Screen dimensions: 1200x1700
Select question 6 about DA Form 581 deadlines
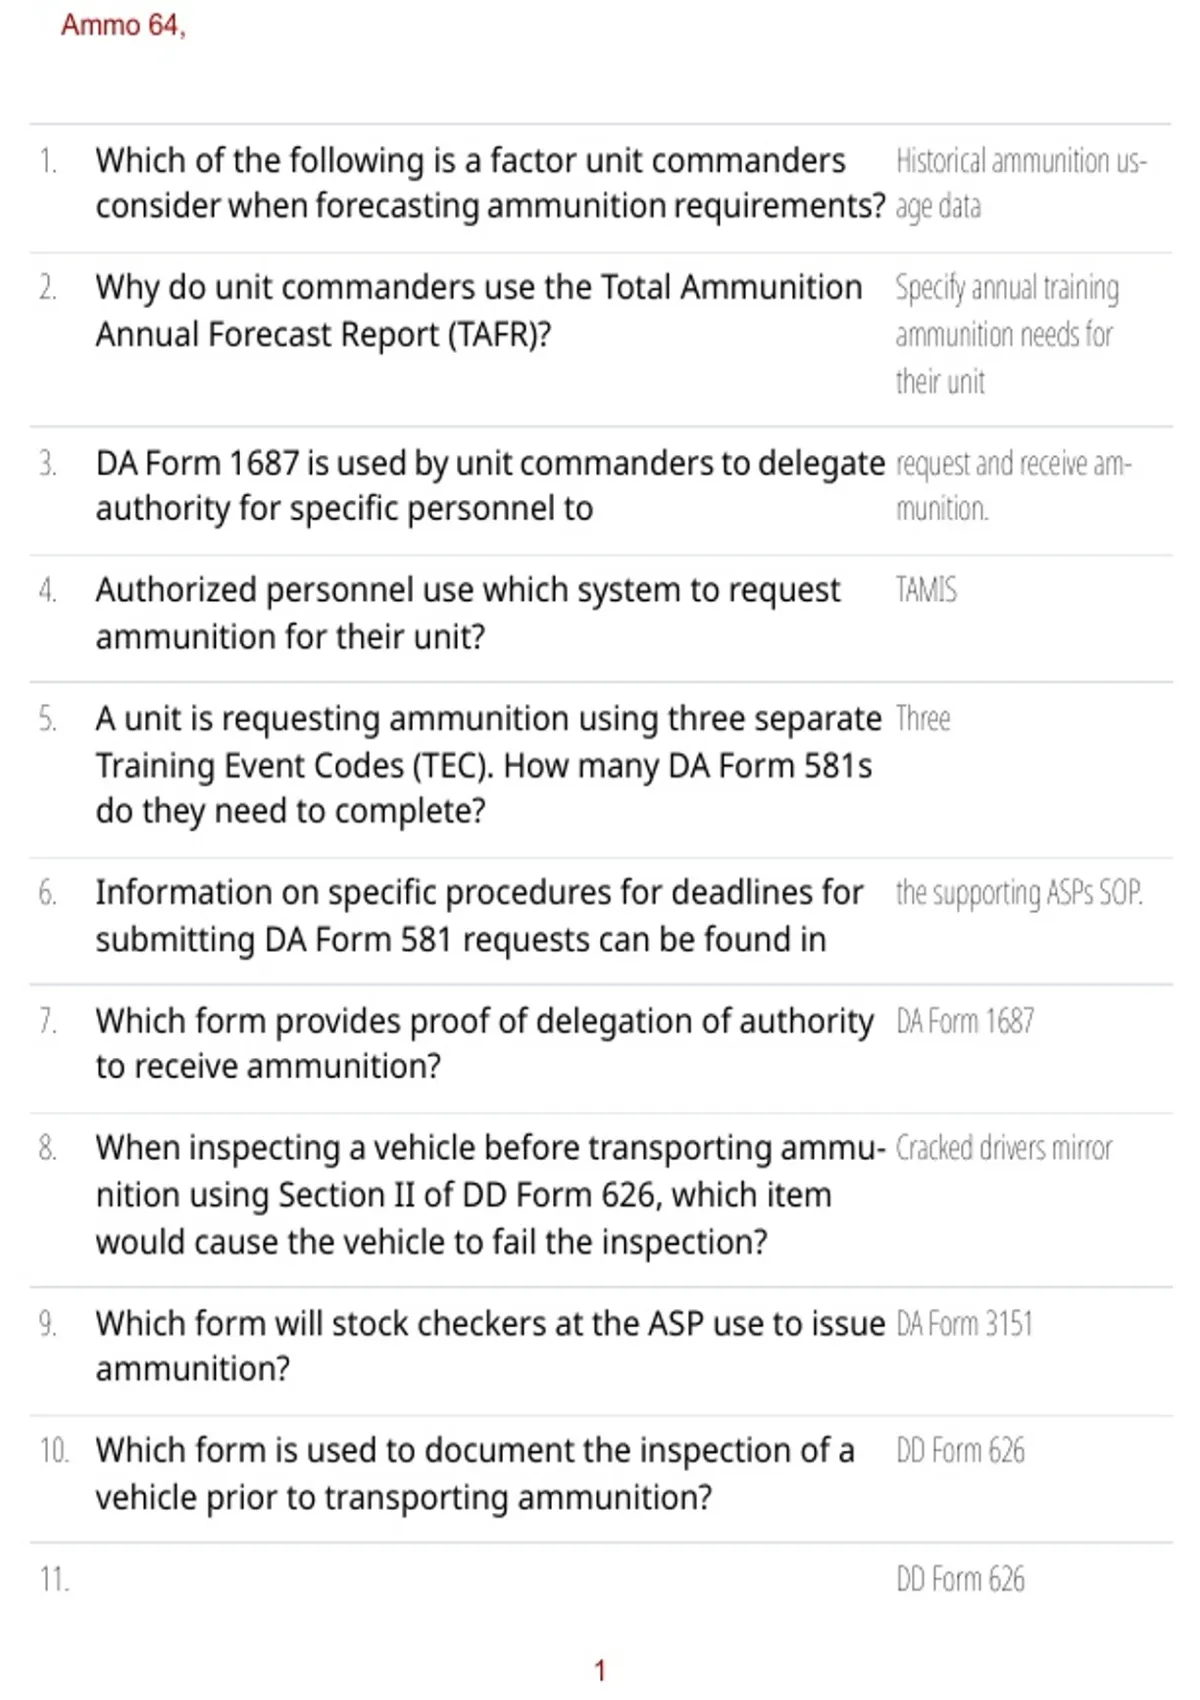479,916
